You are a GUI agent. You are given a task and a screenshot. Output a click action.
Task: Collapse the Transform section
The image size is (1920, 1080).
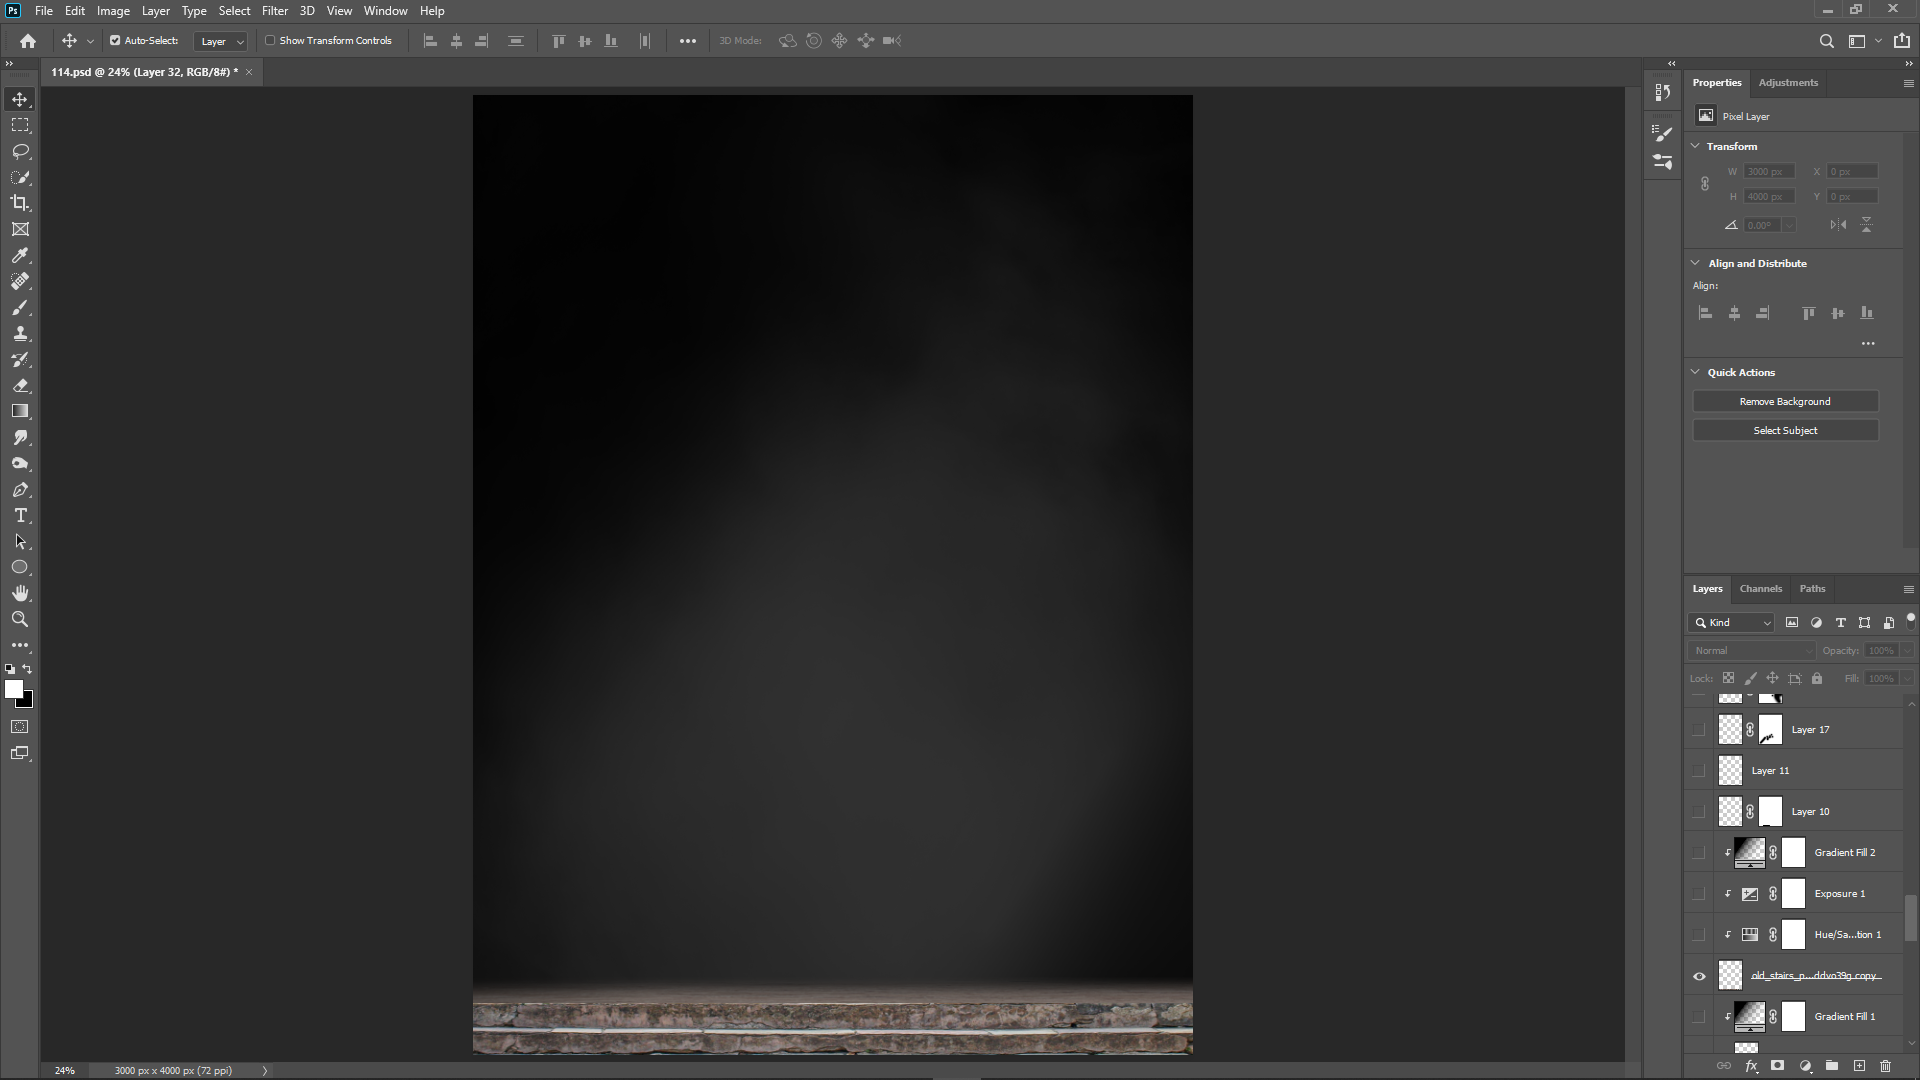coord(1696,146)
